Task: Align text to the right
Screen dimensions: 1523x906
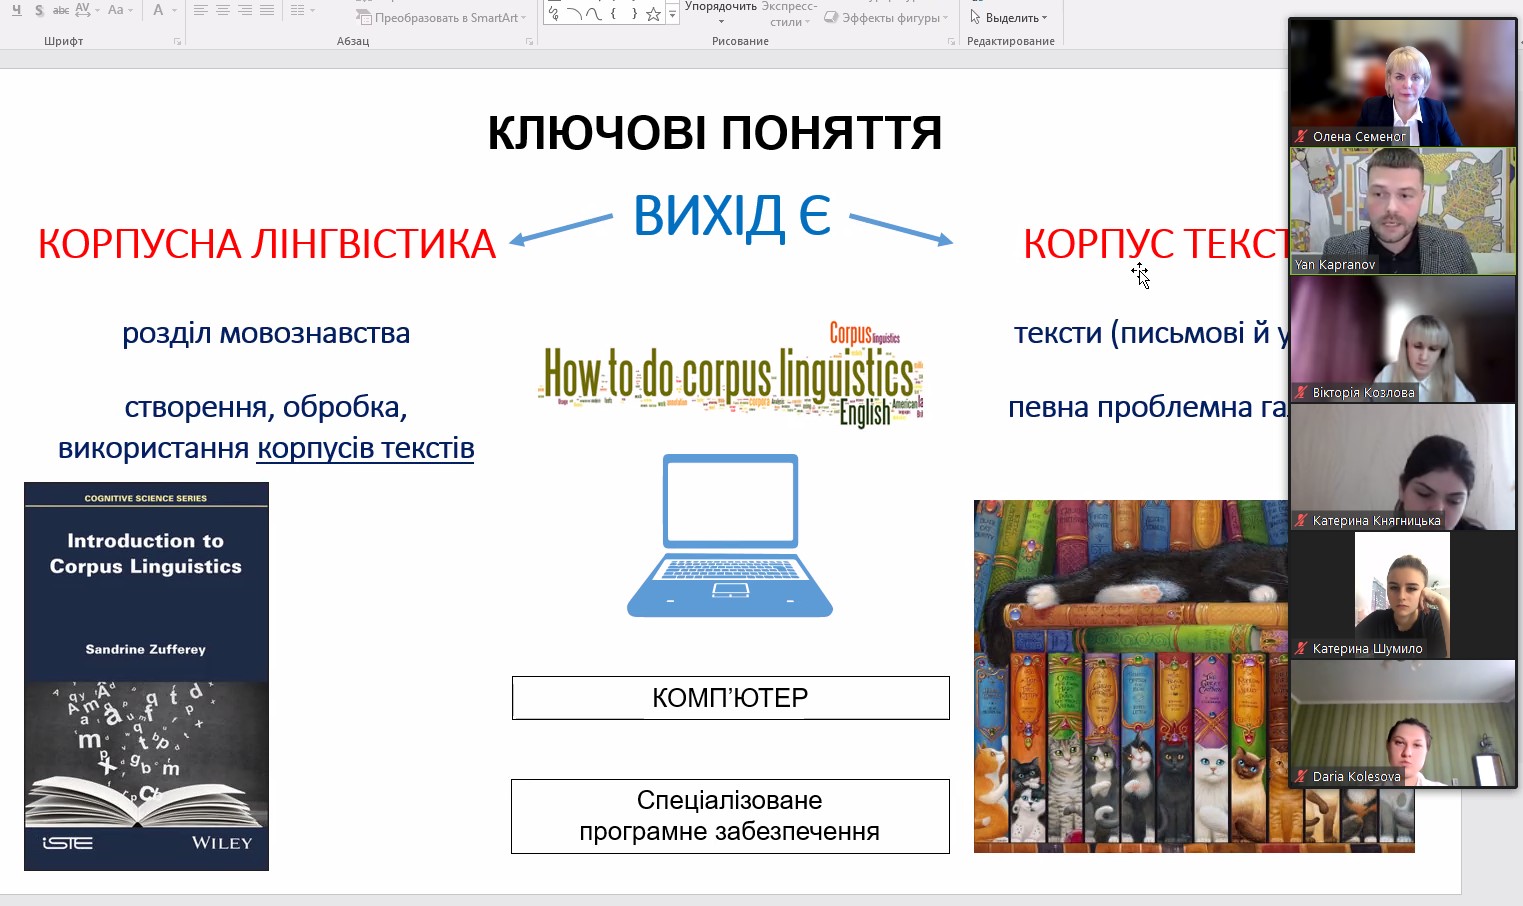Action: [x=244, y=10]
